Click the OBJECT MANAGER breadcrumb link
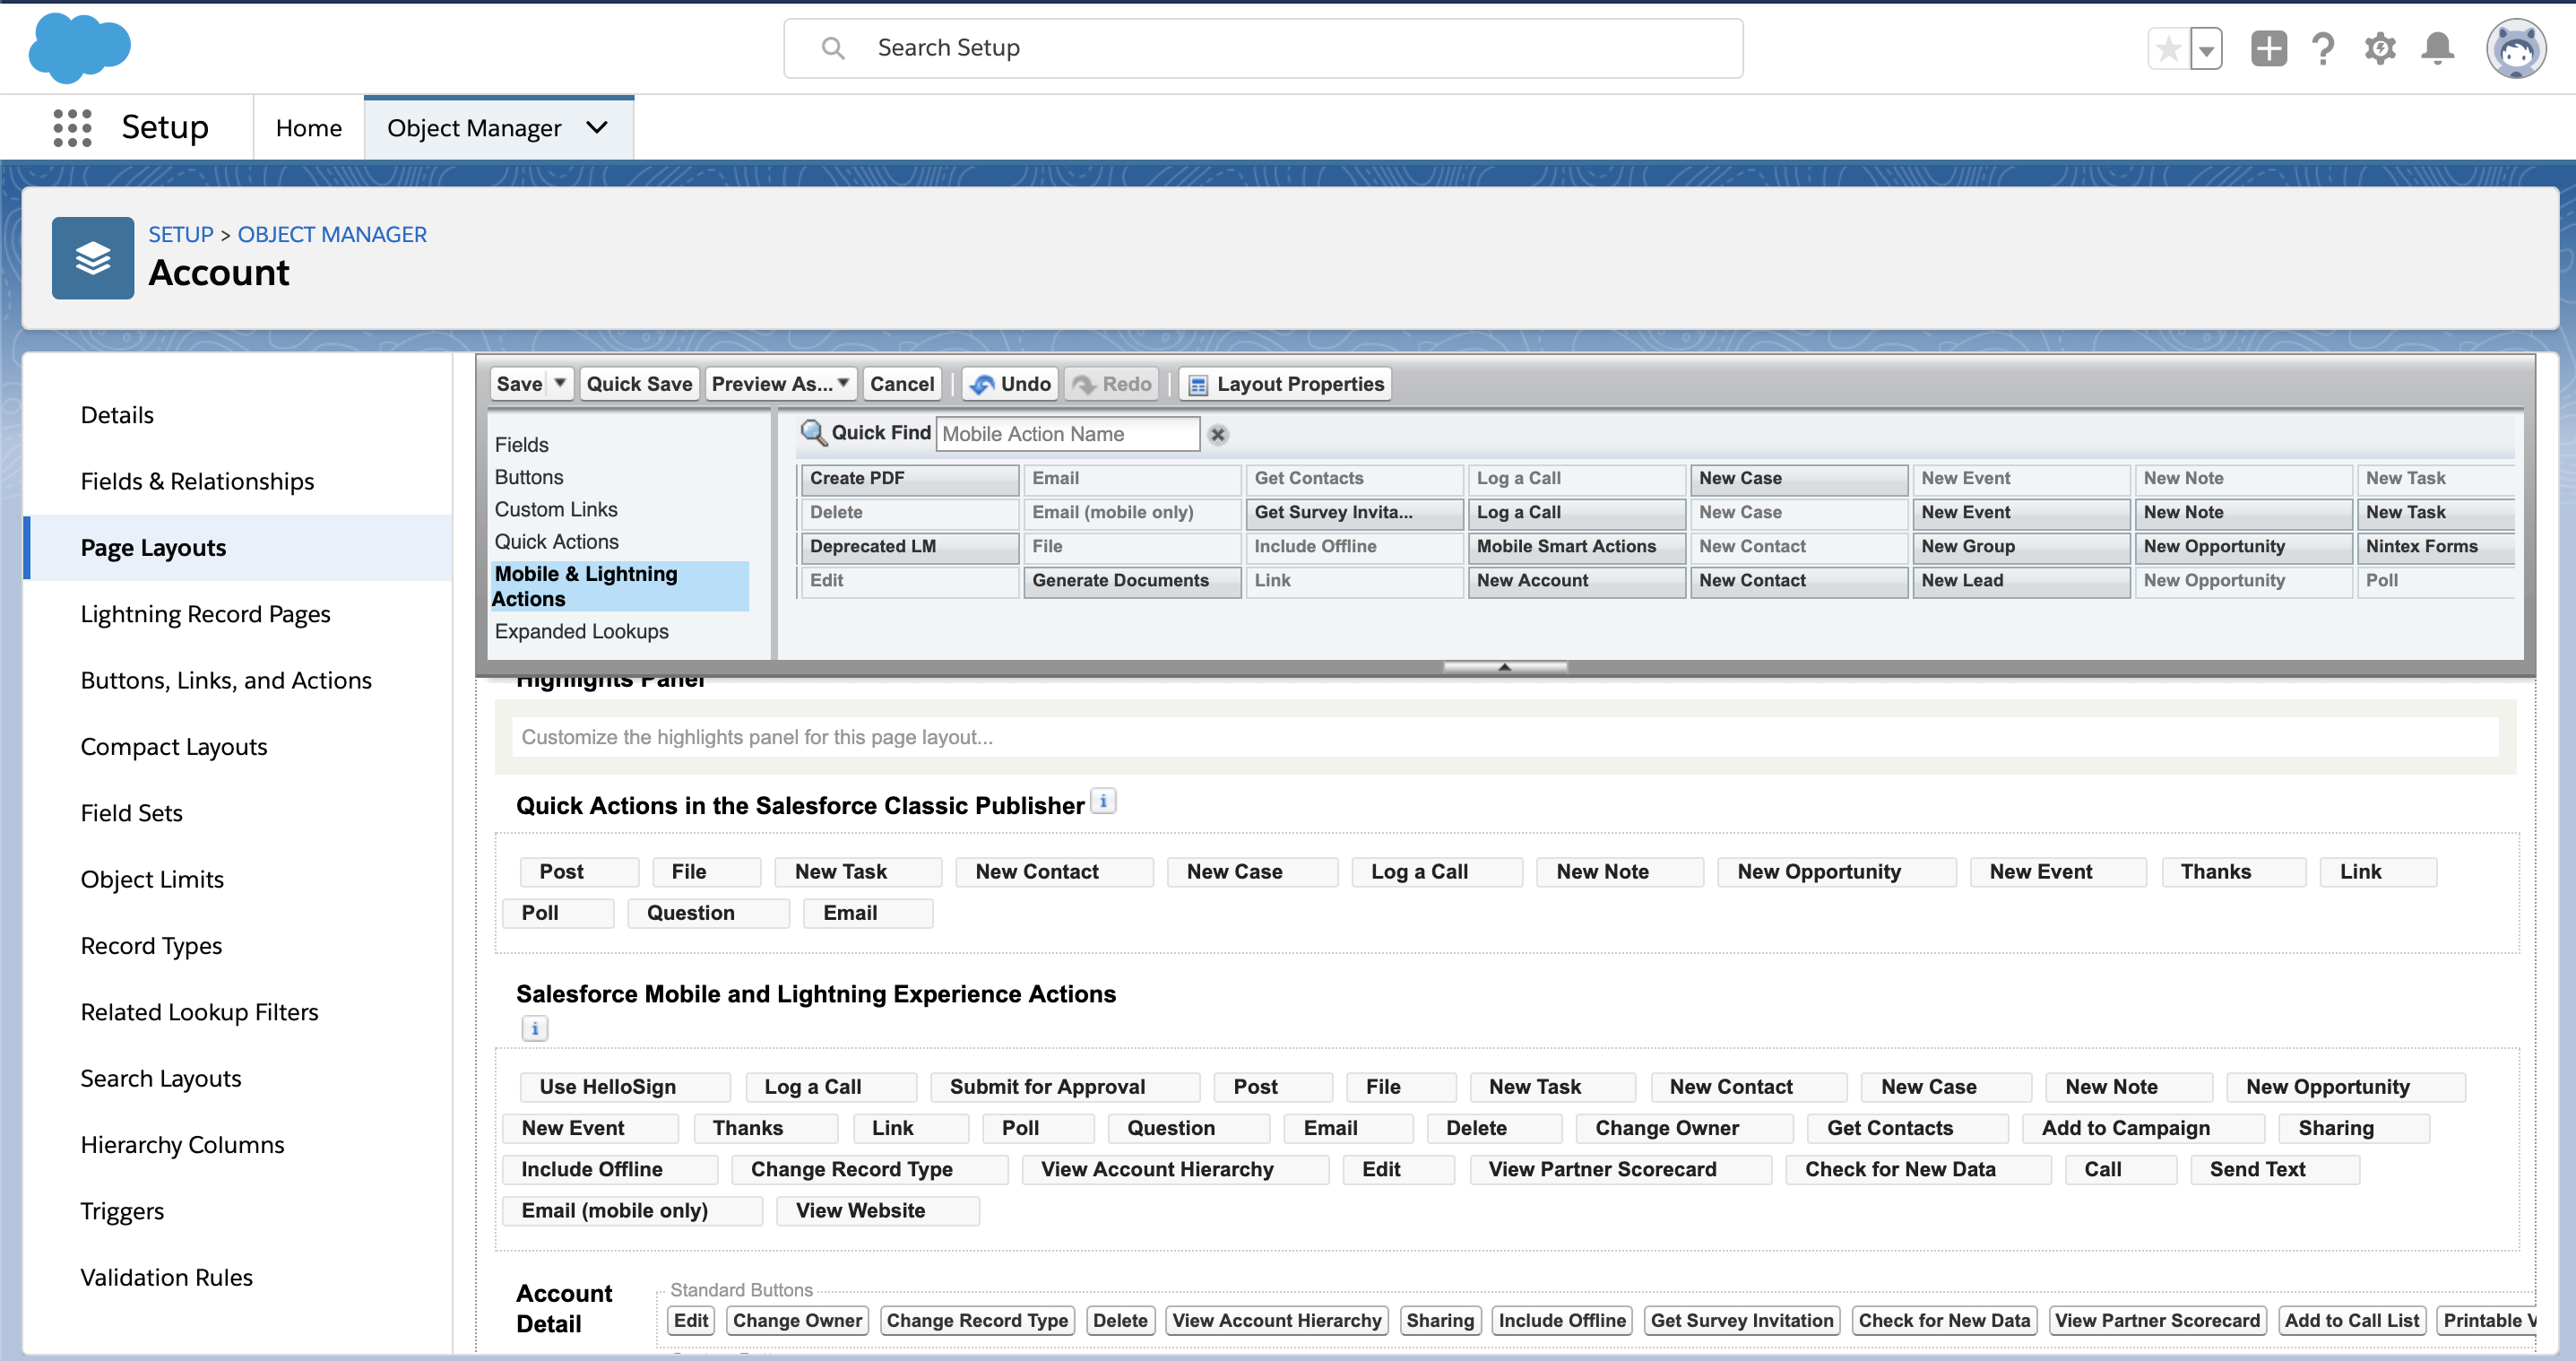The width and height of the screenshot is (2576, 1361). [x=332, y=234]
